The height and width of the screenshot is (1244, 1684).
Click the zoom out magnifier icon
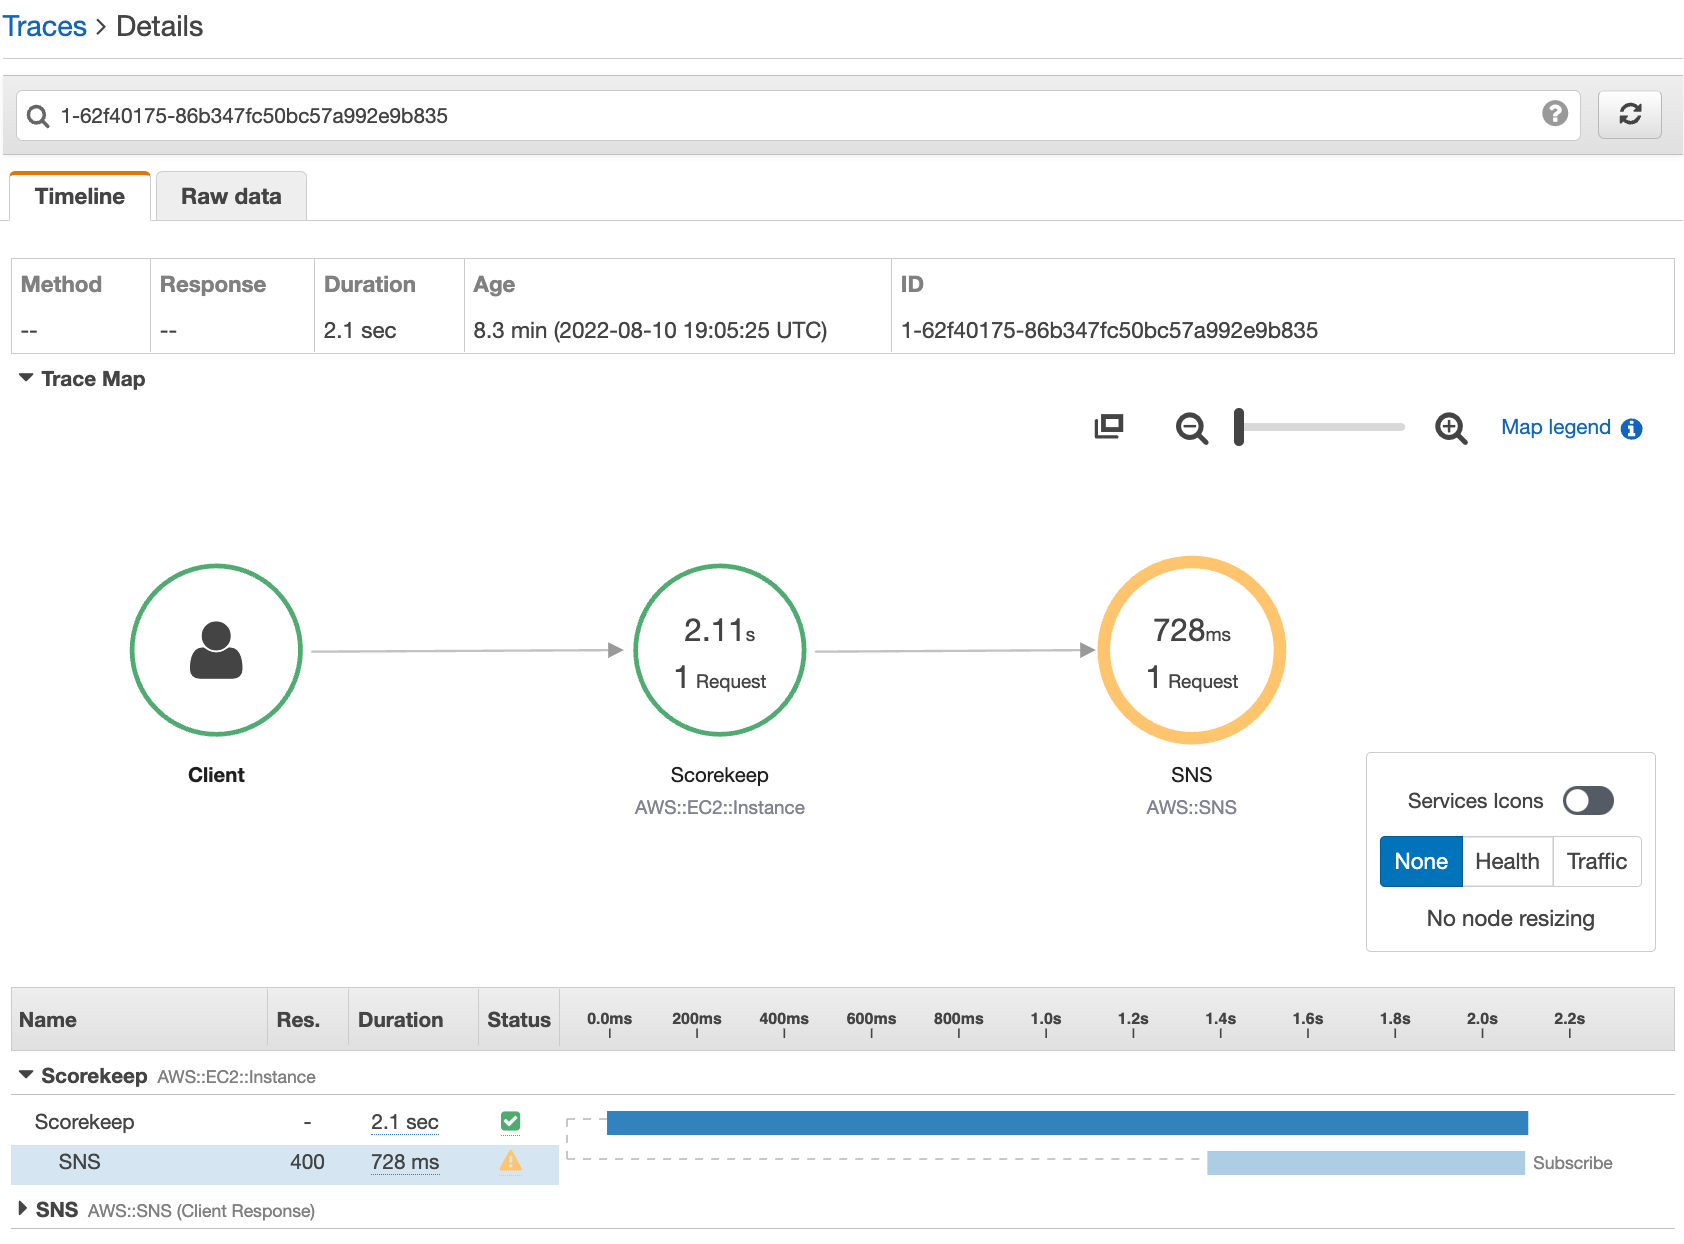pos(1191,428)
